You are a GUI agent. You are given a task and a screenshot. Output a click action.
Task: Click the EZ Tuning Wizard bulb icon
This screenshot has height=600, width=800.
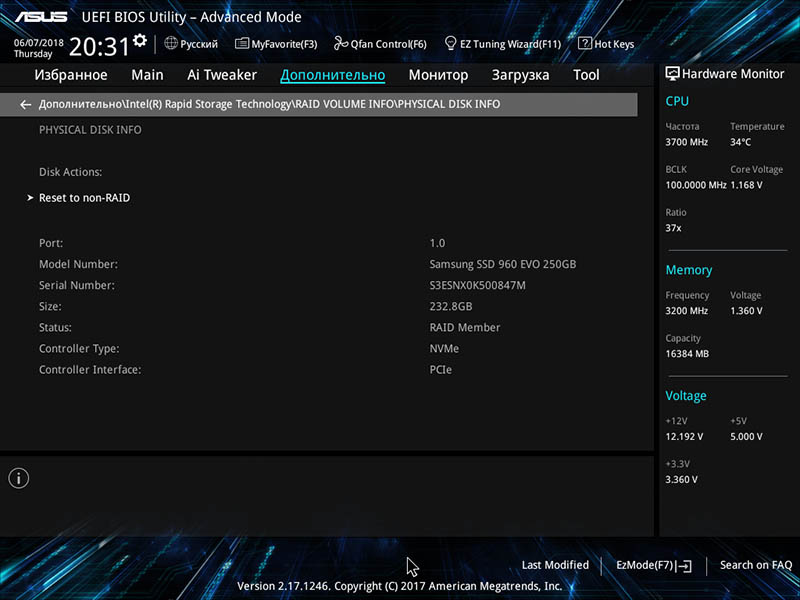coord(451,43)
